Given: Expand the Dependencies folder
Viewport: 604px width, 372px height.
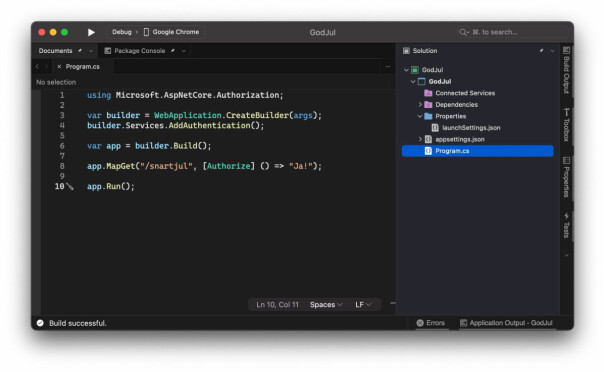Looking at the screenshot, I should pyautogui.click(x=420, y=105).
